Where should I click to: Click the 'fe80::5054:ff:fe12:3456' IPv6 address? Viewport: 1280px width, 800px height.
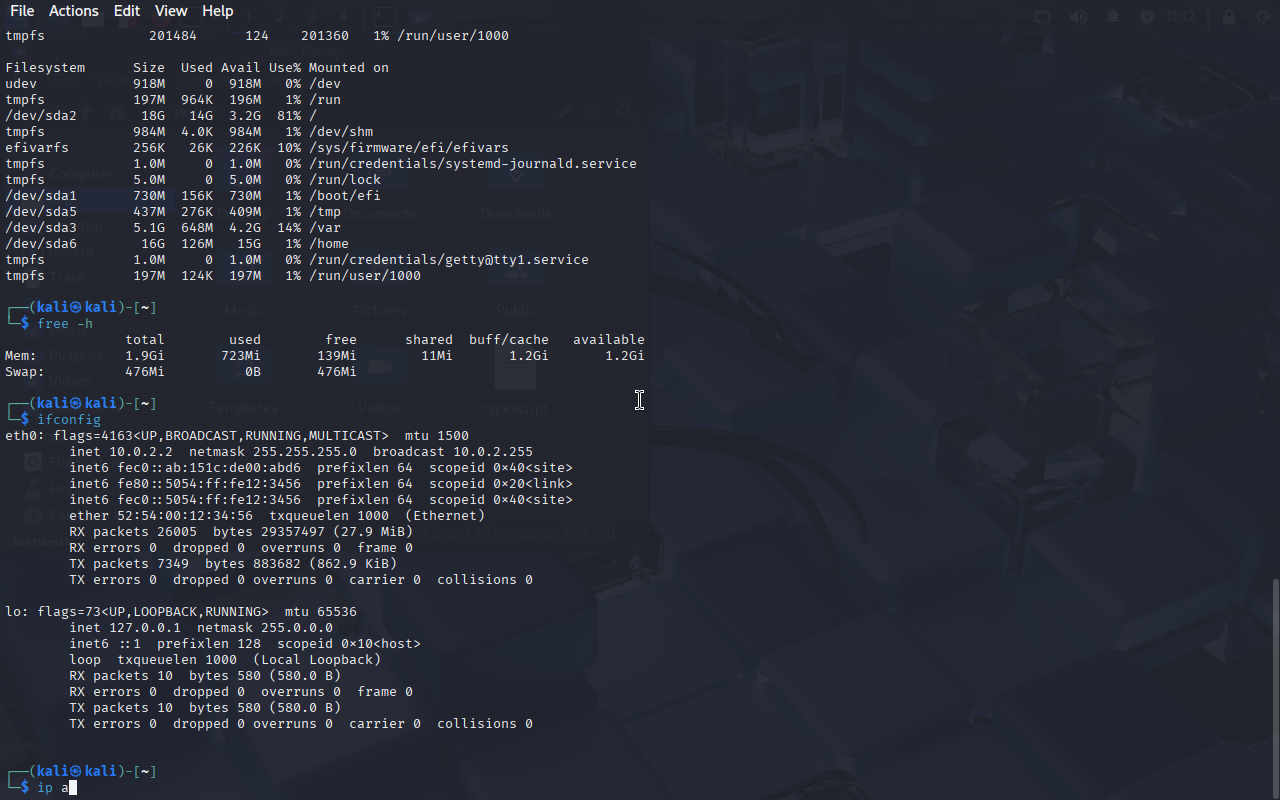(209, 484)
